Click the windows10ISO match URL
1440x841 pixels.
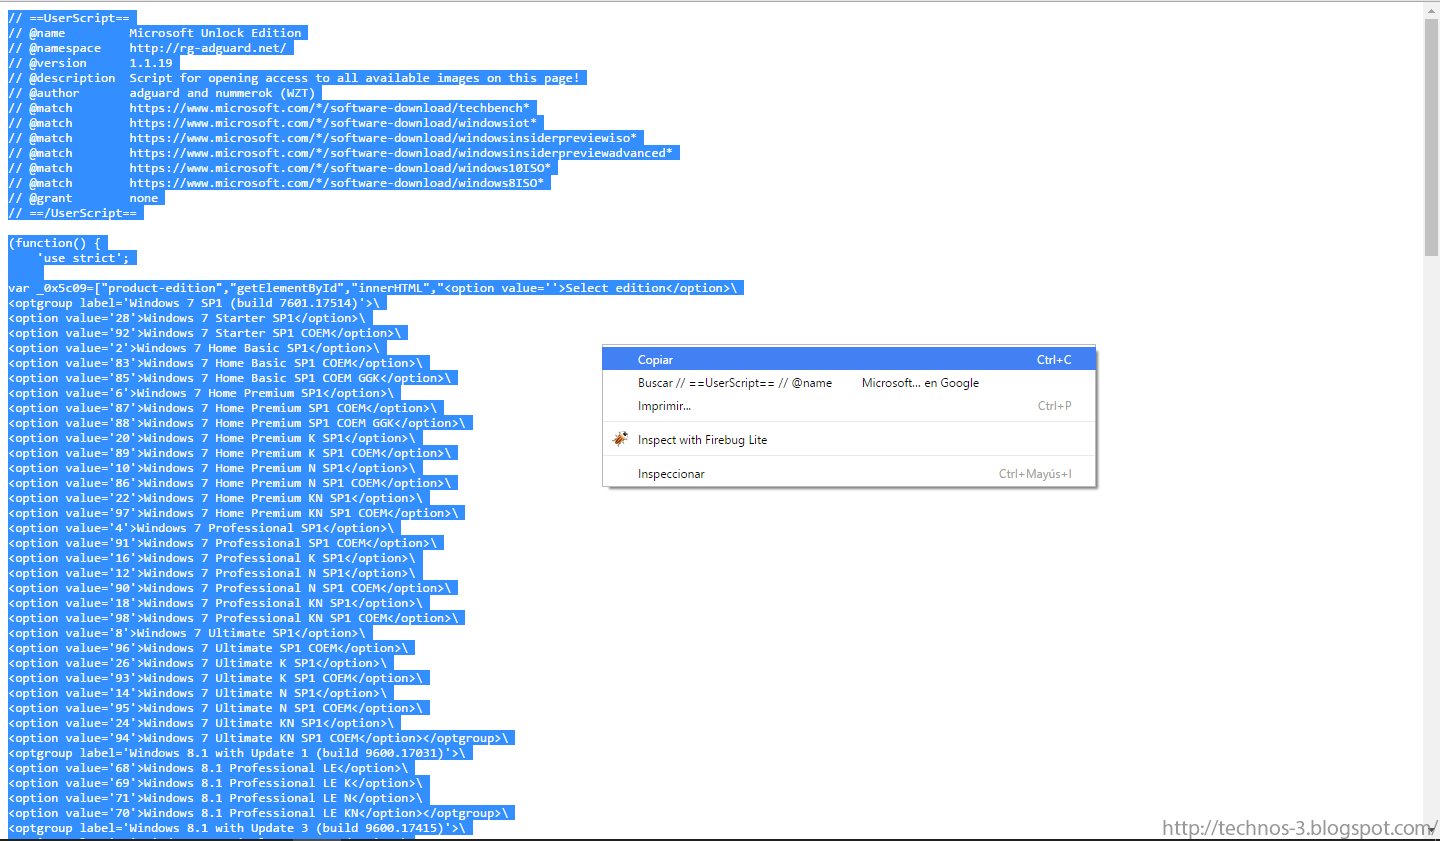pos(340,168)
